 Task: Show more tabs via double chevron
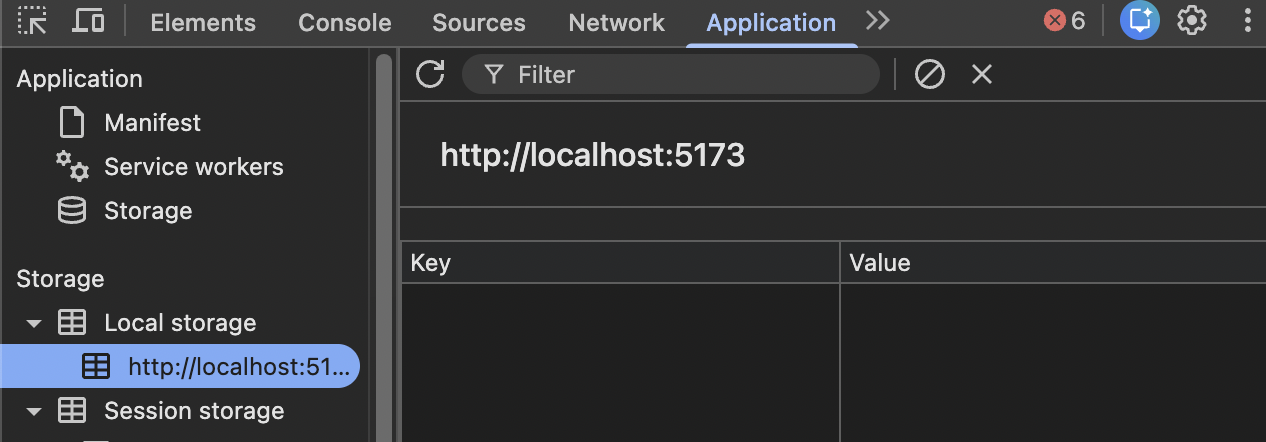[878, 21]
